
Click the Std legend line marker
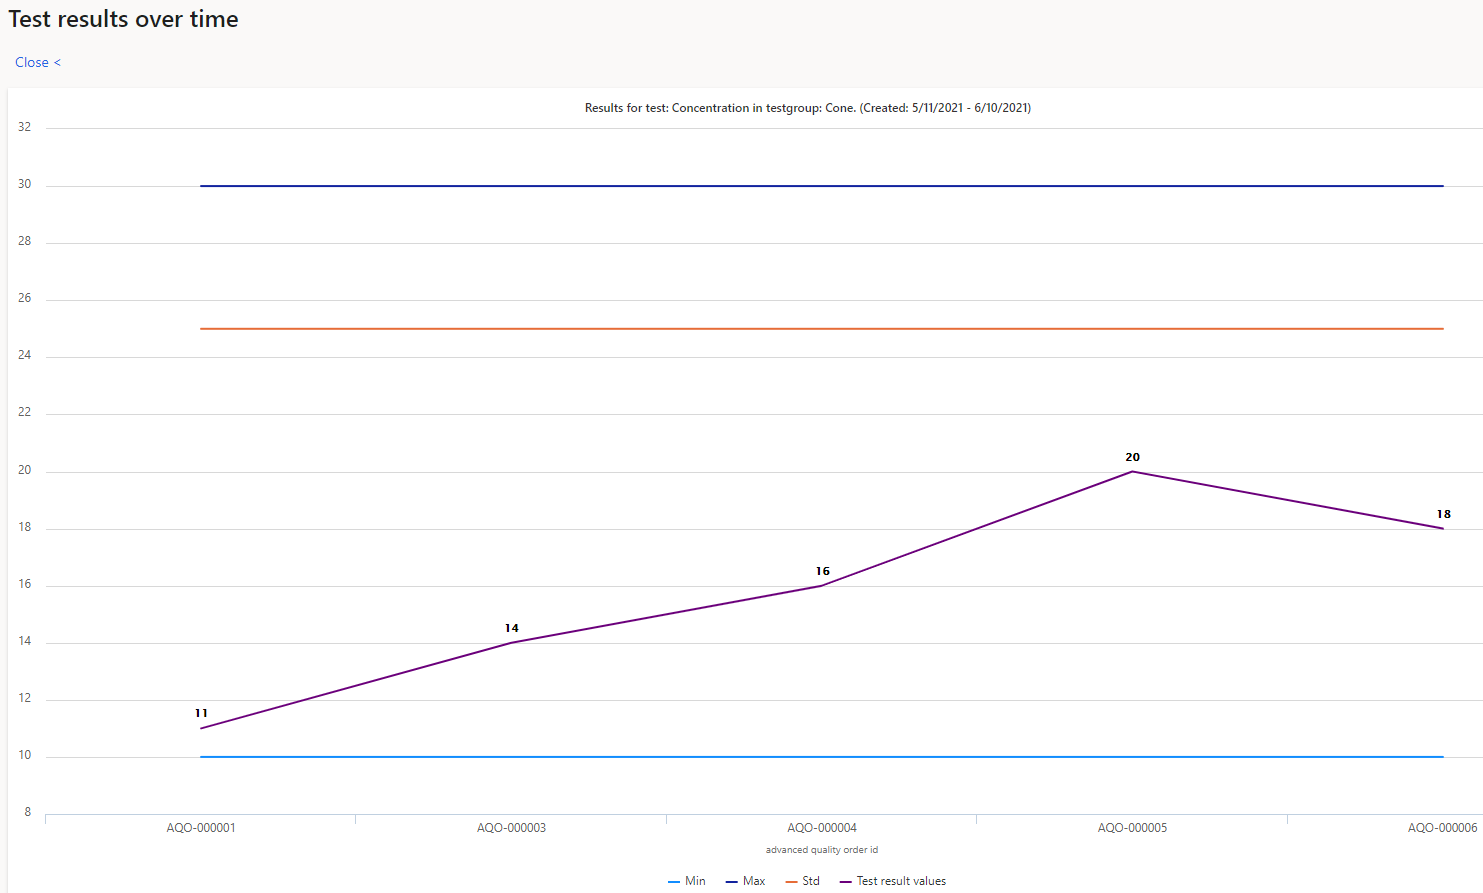point(791,880)
